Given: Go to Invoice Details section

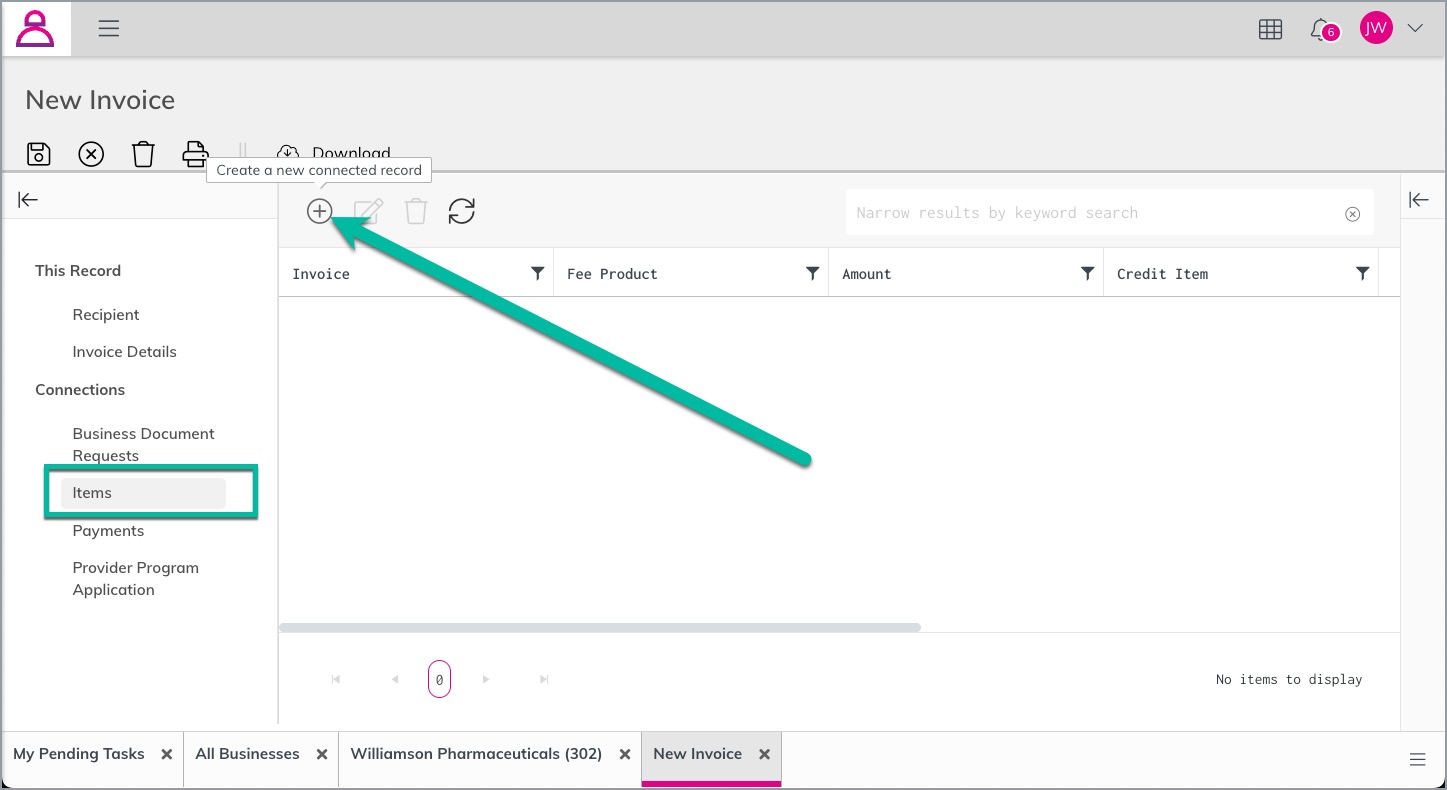Looking at the screenshot, I should coord(124,352).
